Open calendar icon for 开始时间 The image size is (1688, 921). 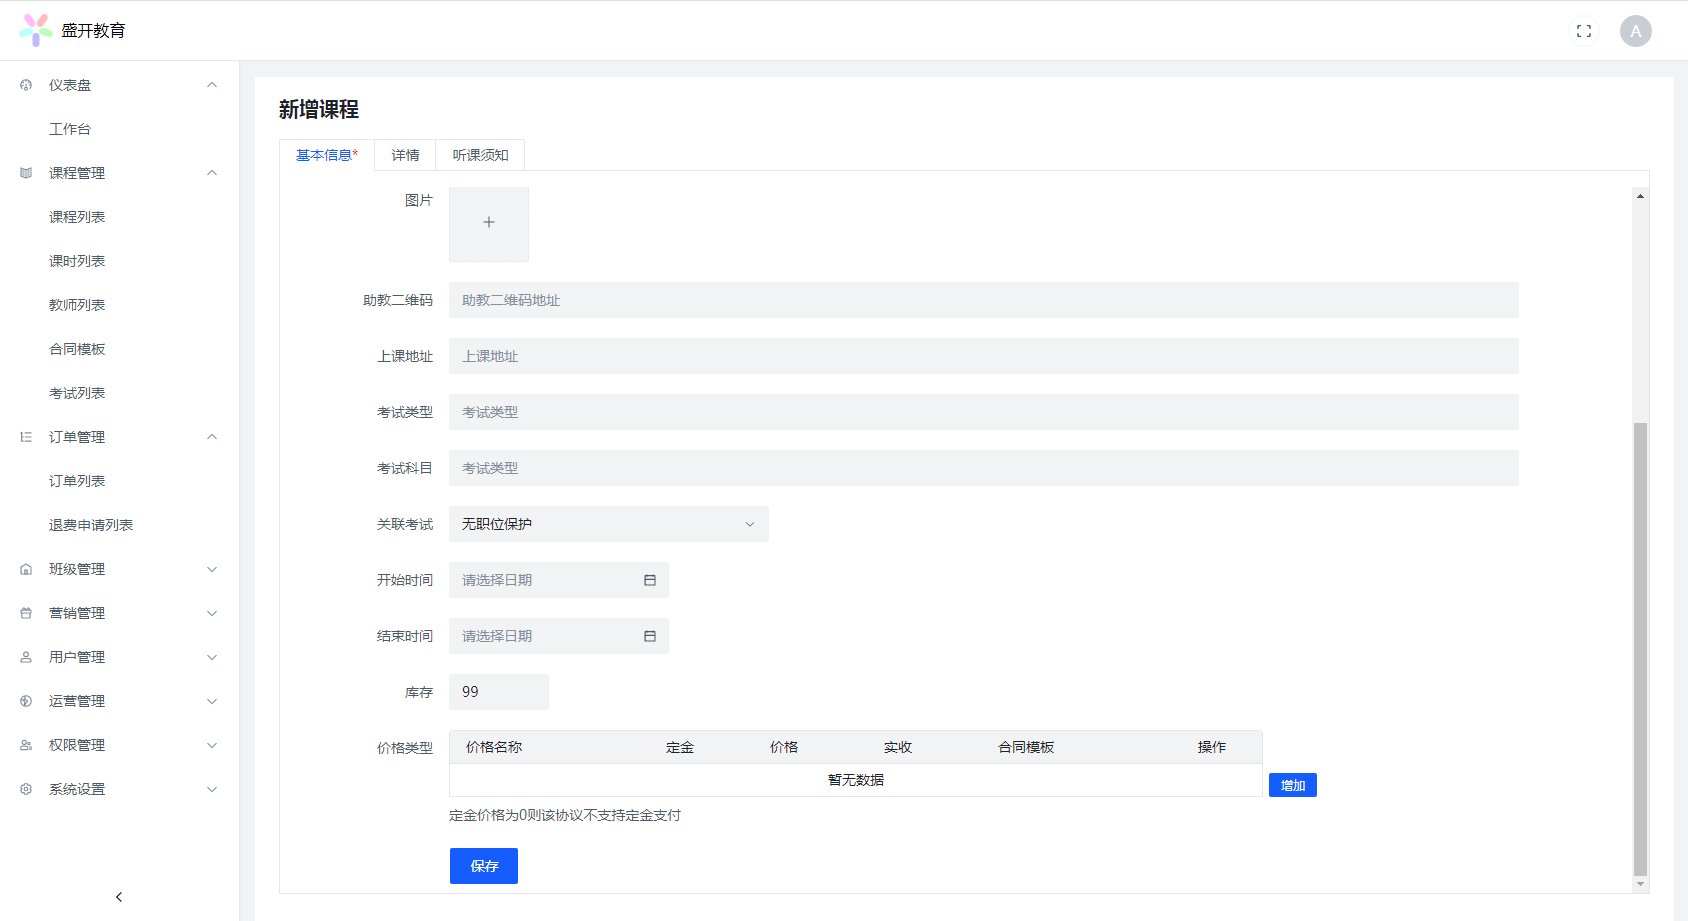pyautogui.click(x=650, y=580)
